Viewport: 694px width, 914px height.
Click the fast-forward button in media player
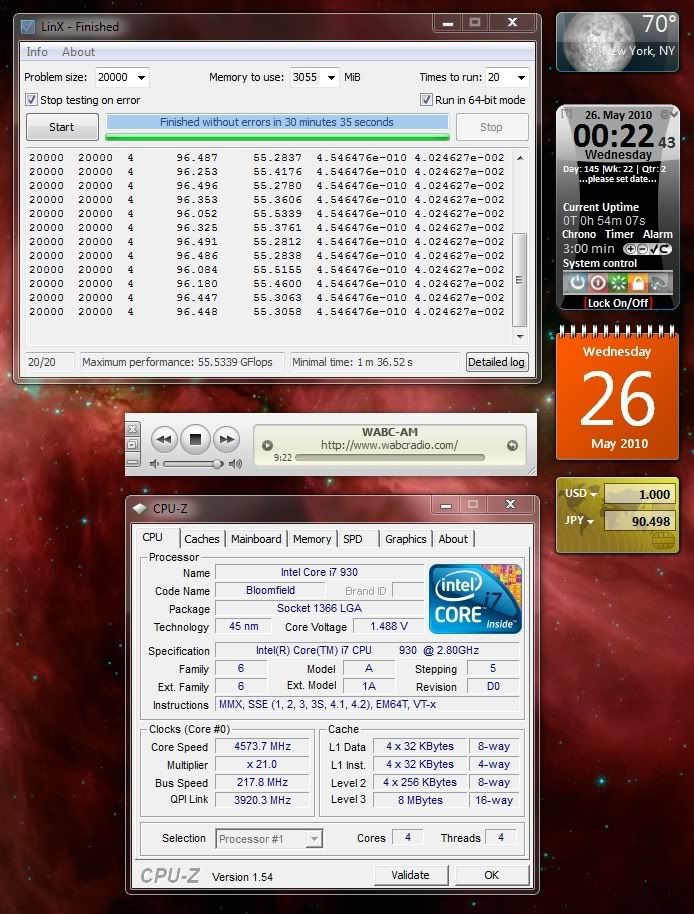[227, 438]
